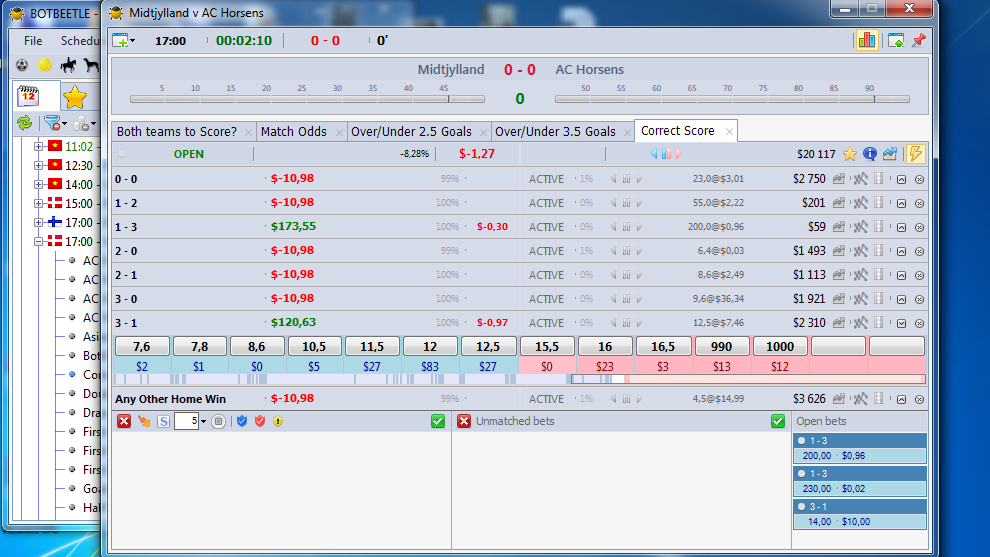Image resolution: width=990 pixels, height=557 pixels.
Task: Open trading tools icon for 0 - 0
Action: [860, 179]
